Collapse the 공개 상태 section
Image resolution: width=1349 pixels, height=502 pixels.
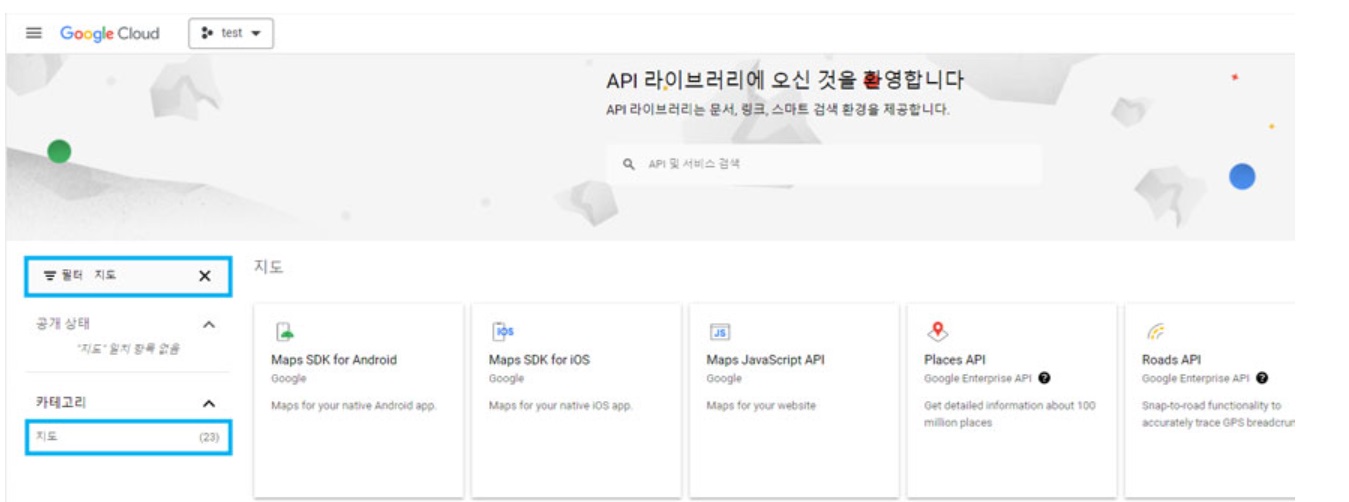[209, 325]
